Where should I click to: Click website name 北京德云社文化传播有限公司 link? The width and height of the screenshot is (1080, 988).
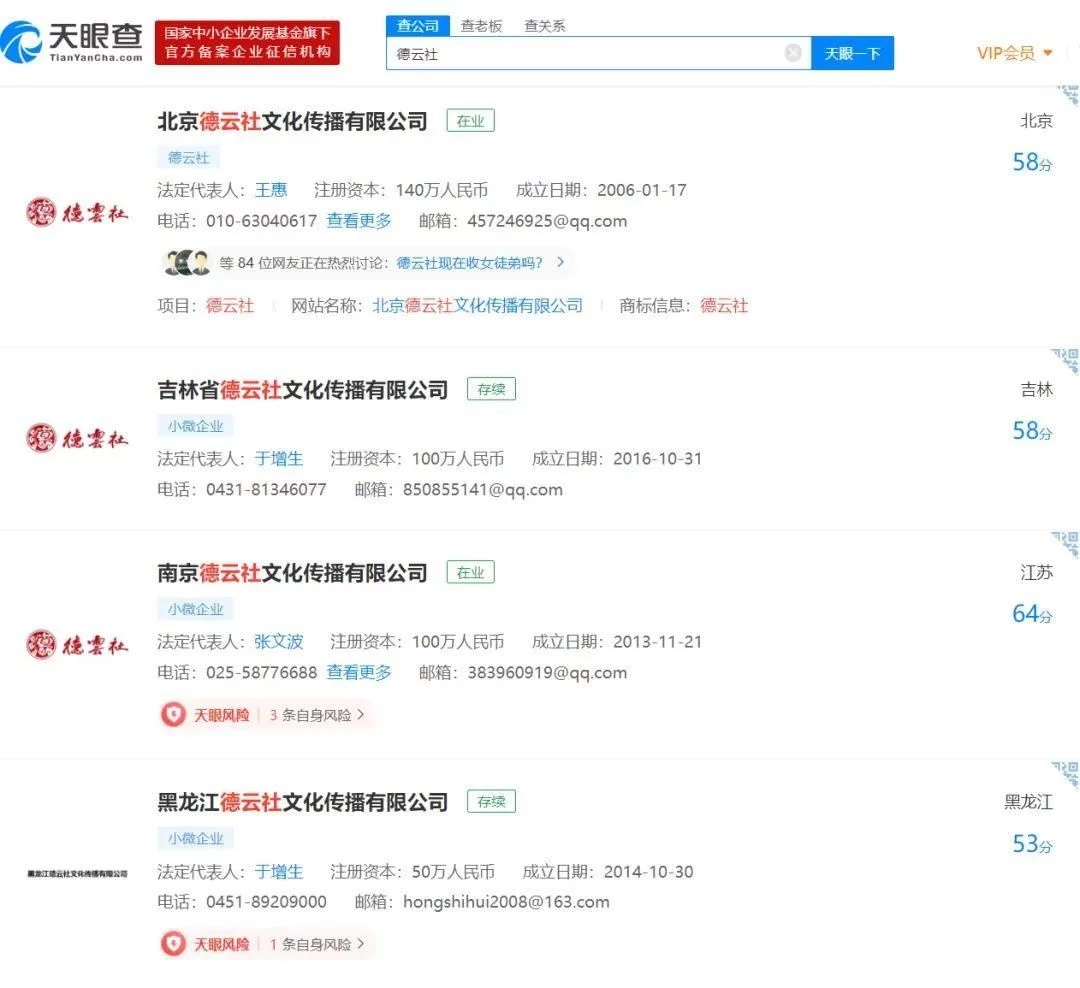(477, 305)
